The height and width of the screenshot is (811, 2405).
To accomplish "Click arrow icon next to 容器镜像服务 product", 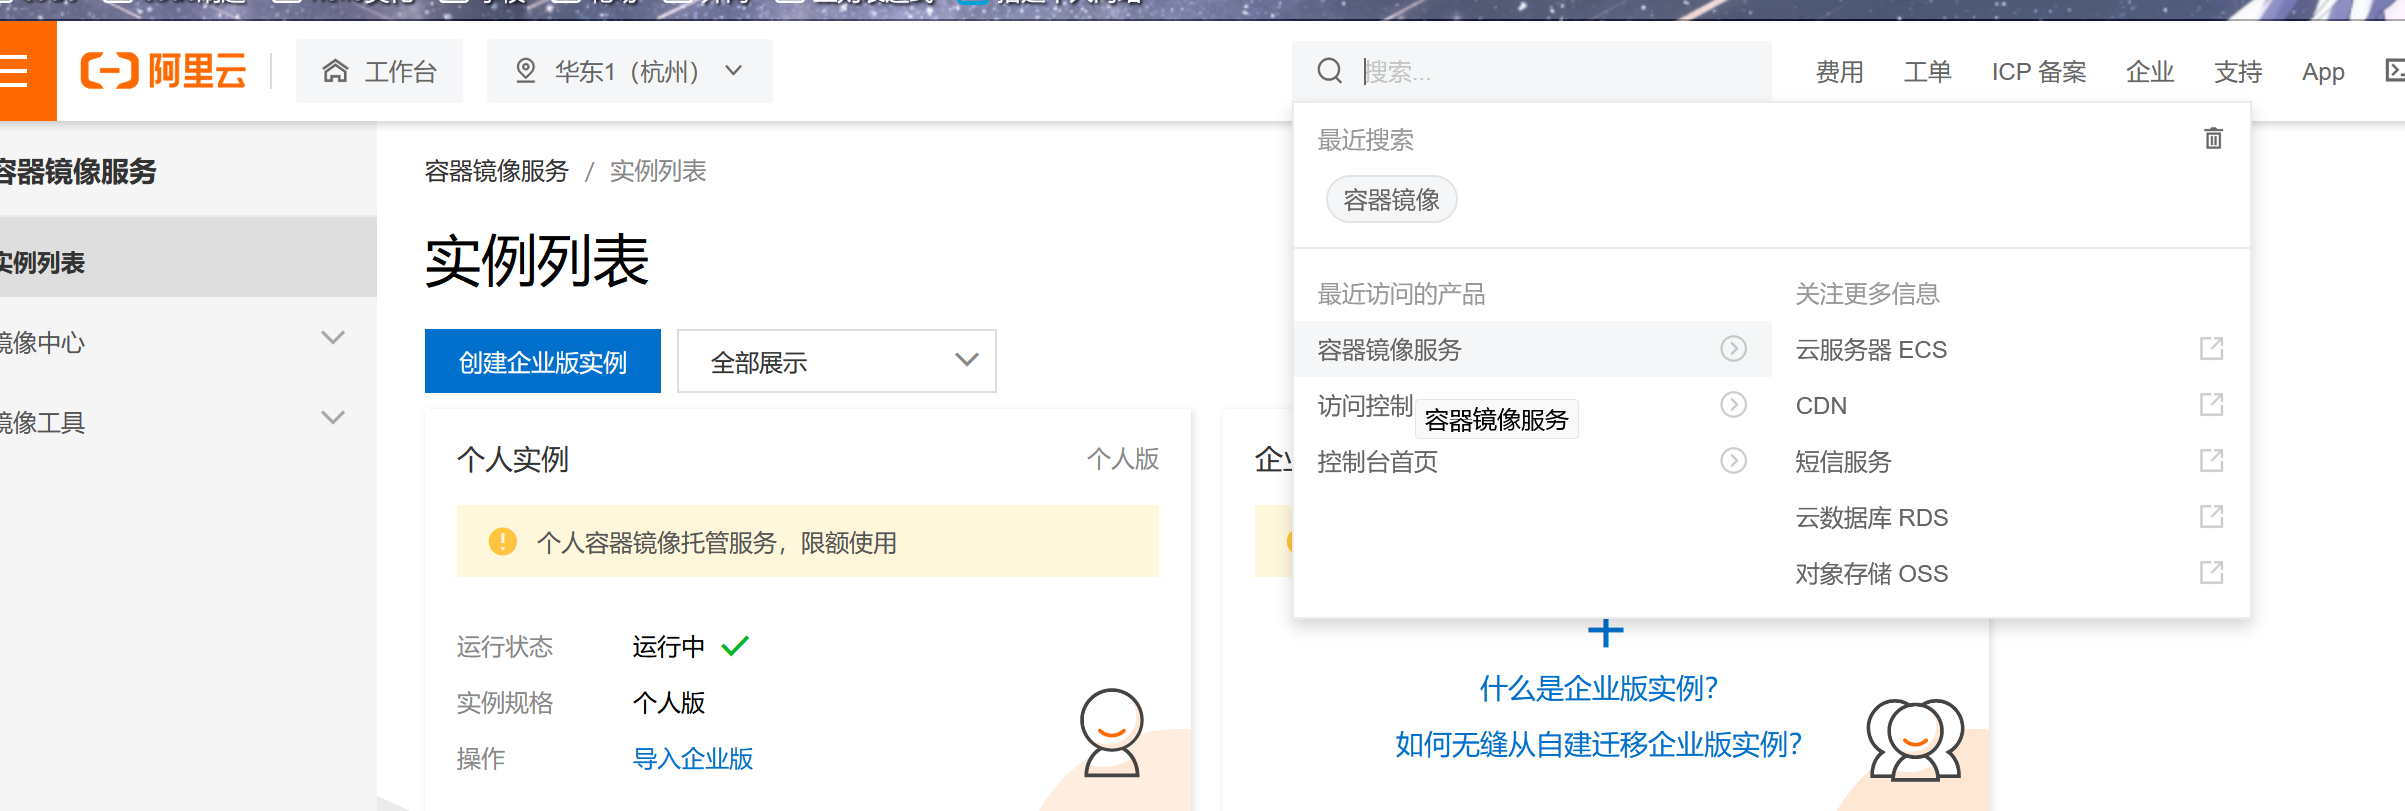I will 1733,348.
